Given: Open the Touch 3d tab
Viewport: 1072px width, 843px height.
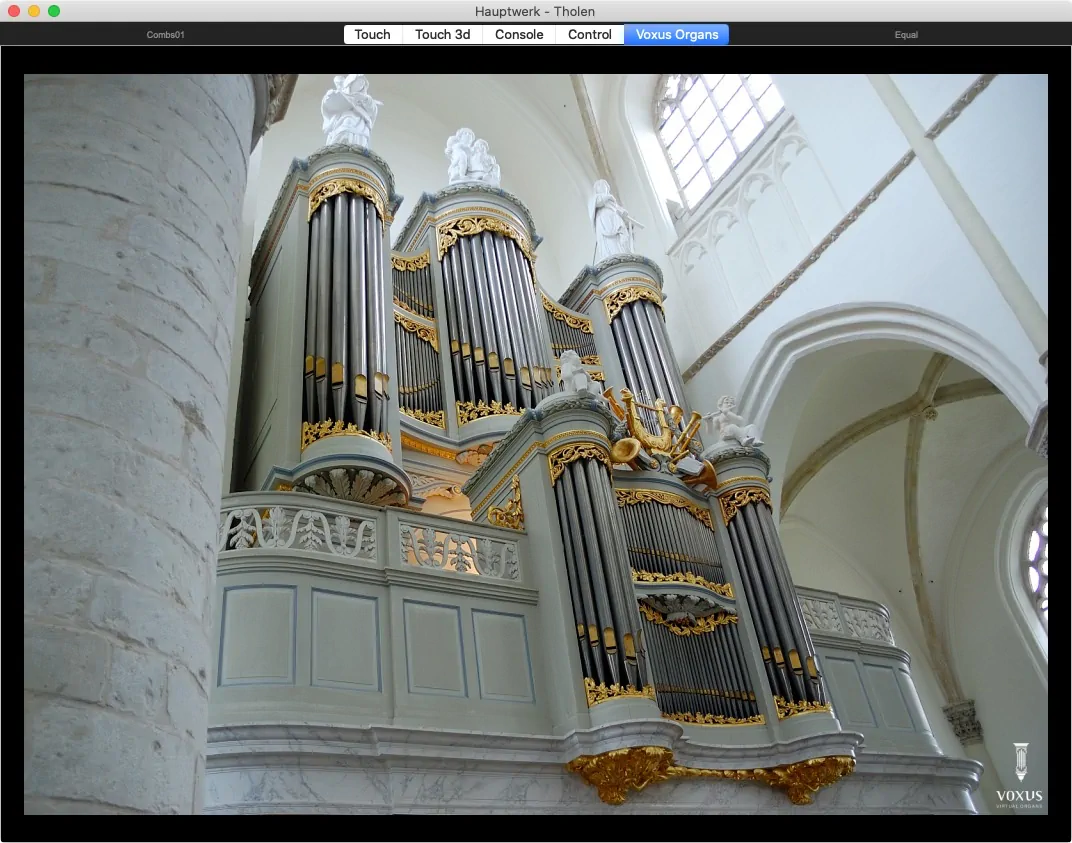Looking at the screenshot, I should coord(442,34).
